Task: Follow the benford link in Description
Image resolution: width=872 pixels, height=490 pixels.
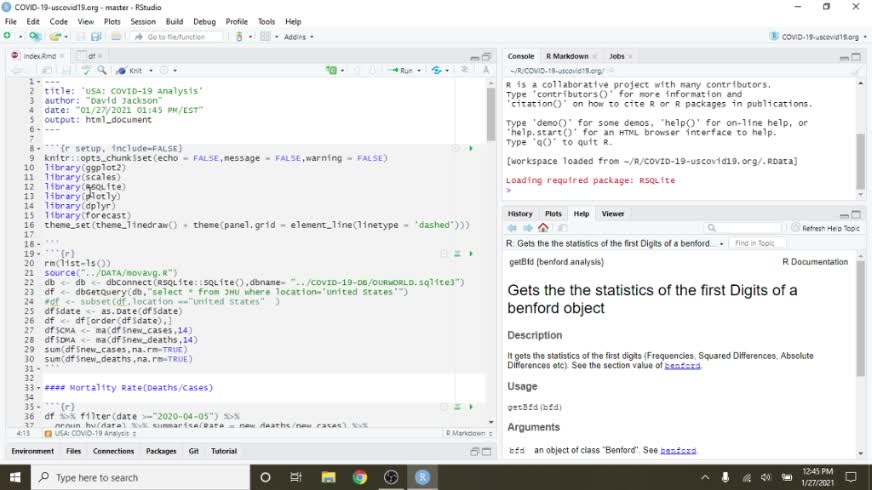Action: click(682, 365)
